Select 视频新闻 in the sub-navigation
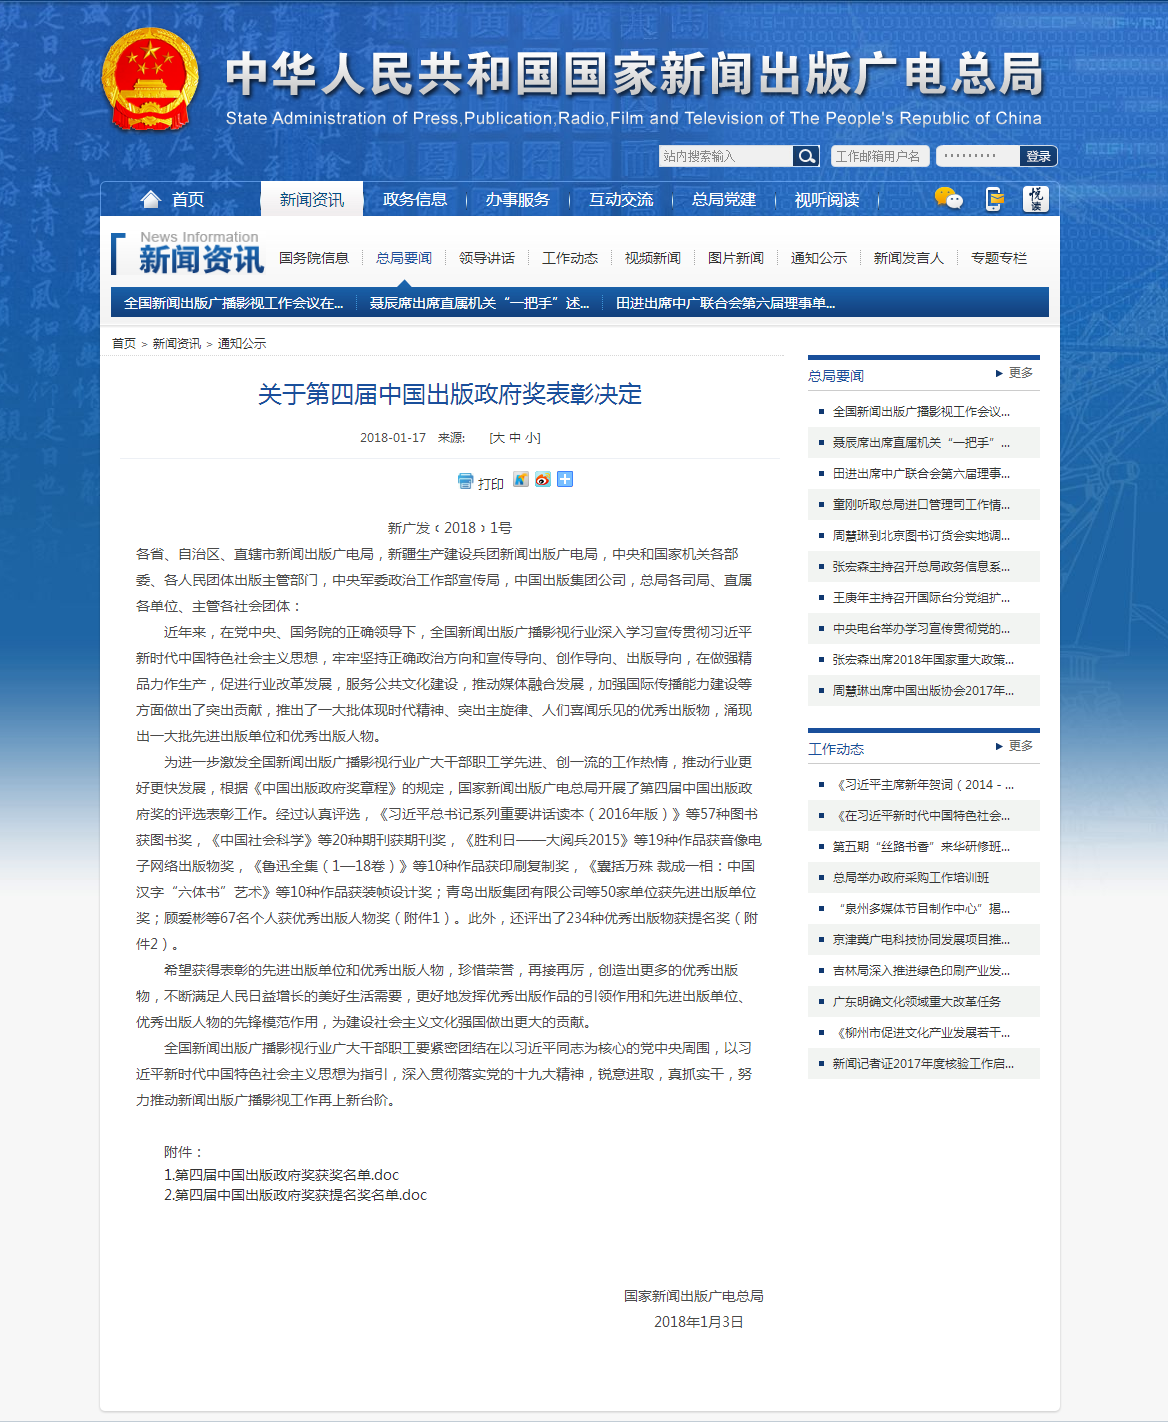 [653, 258]
